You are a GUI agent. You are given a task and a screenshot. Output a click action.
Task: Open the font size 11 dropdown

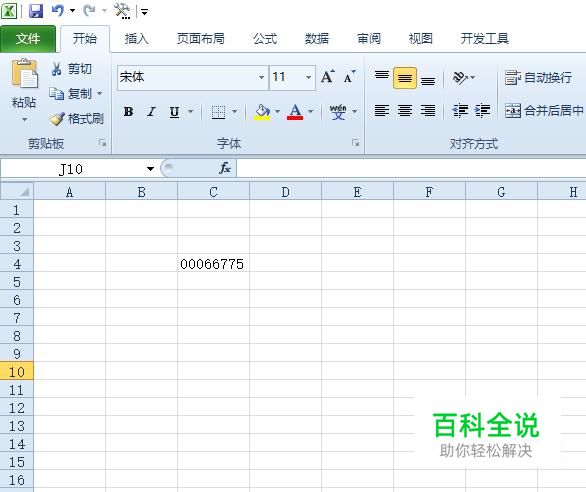click(308, 77)
